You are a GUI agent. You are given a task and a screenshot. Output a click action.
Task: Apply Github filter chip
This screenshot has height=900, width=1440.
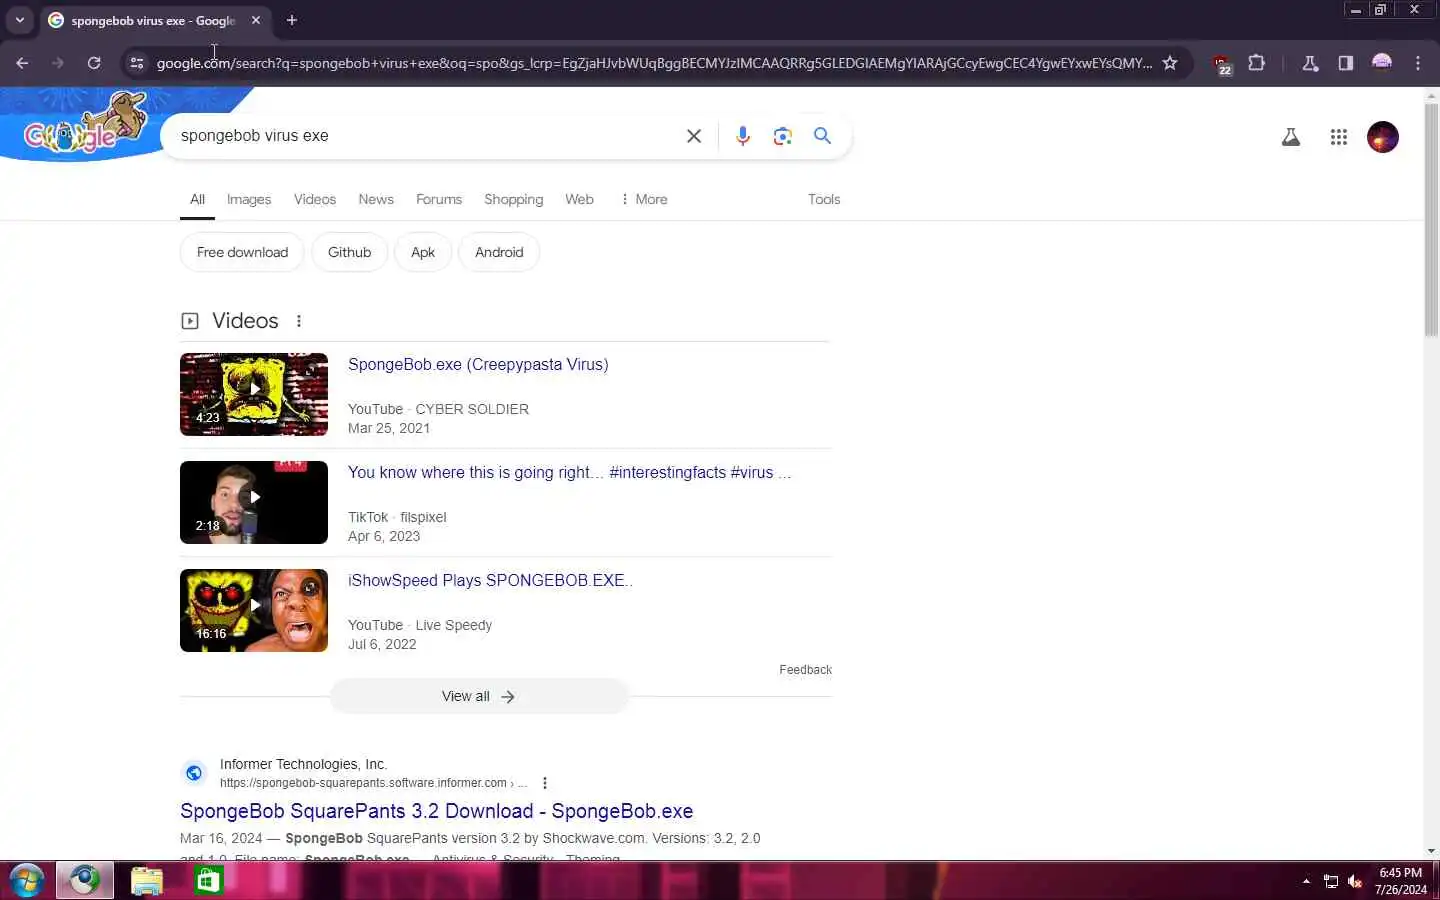pos(349,252)
